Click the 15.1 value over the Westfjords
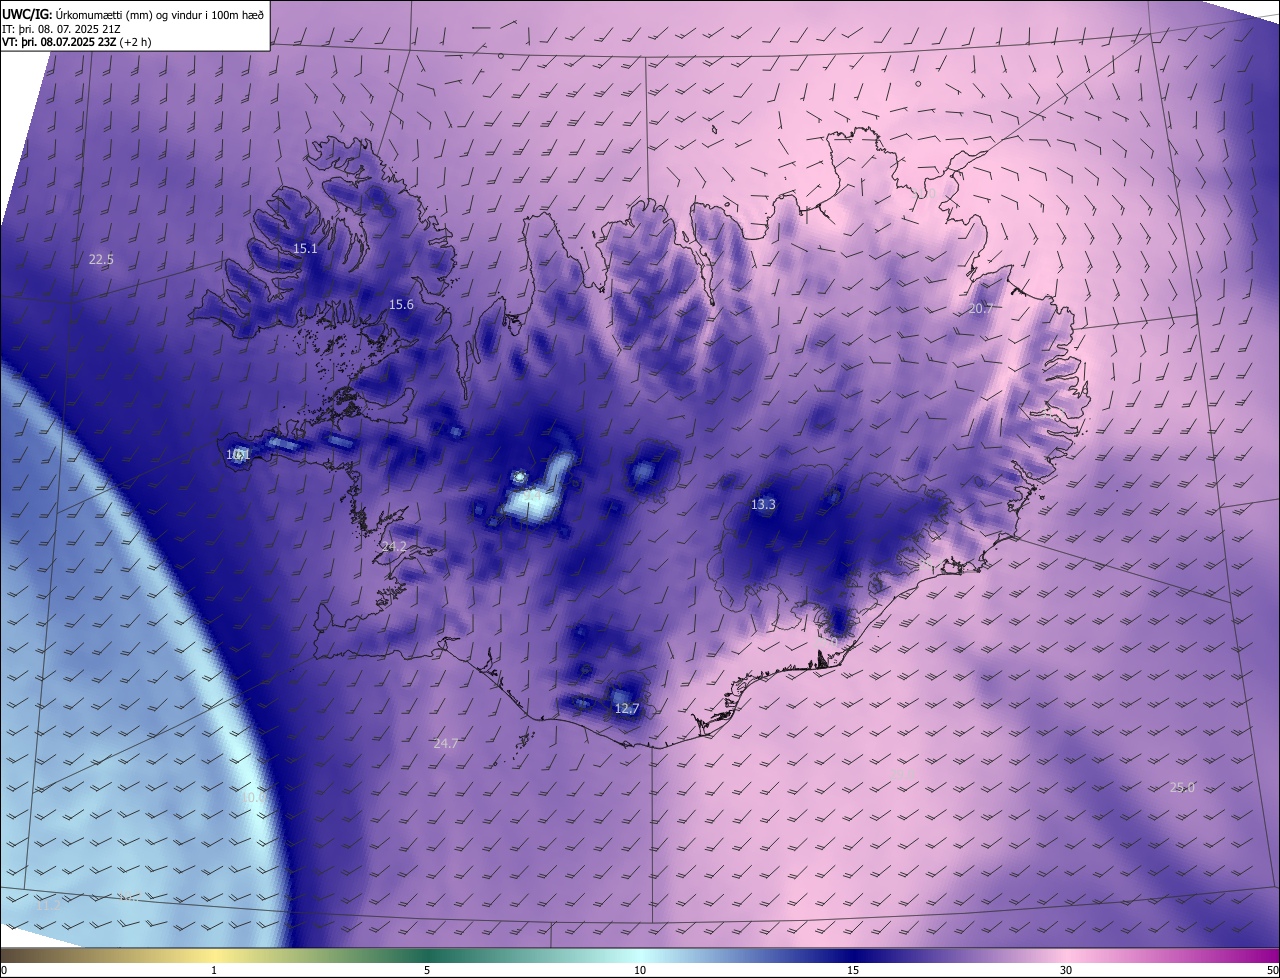The image size is (1280, 978). (305, 248)
